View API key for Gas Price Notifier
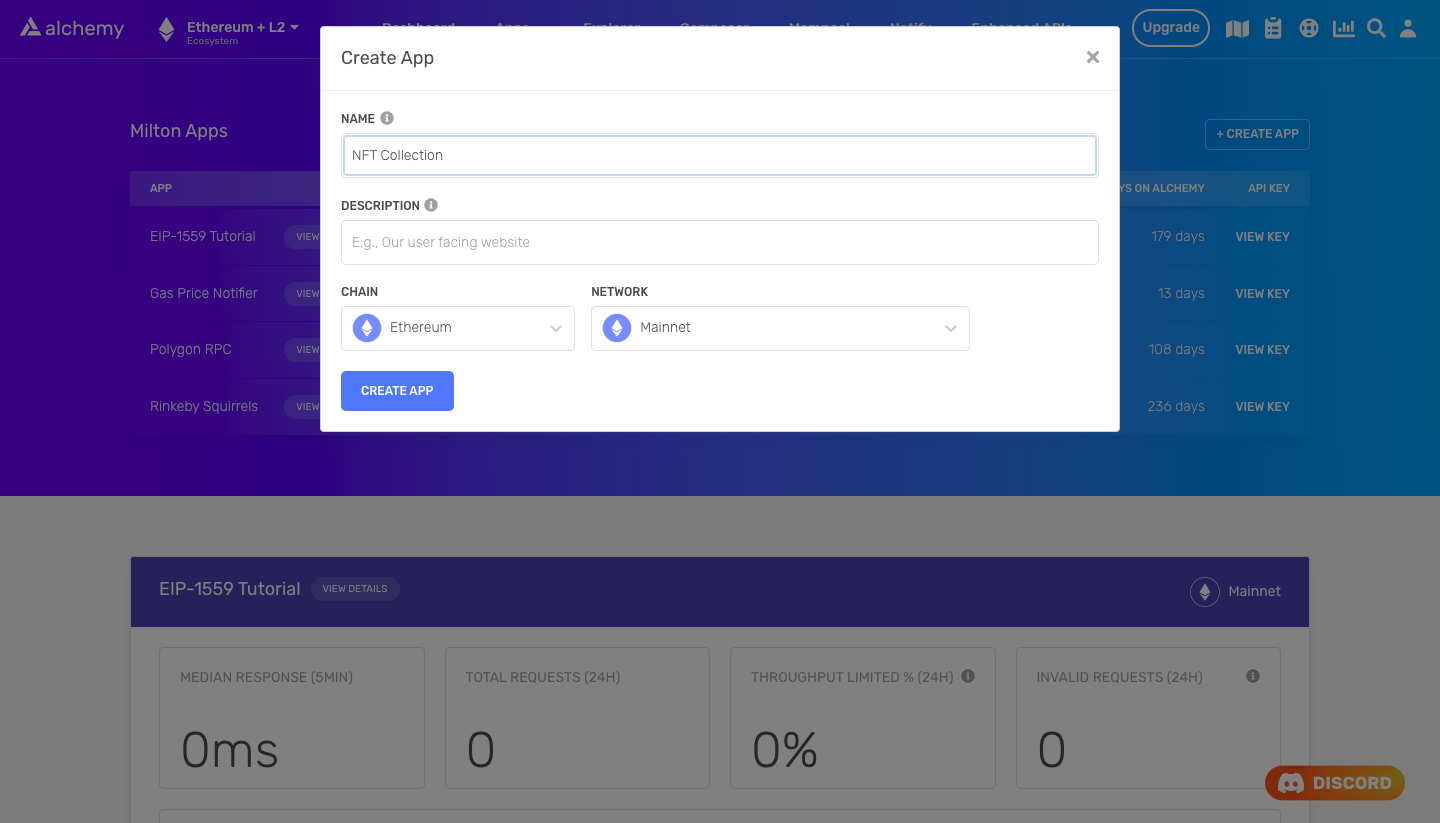Image resolution: width=1440 pixels, height=823 pixels. [x=1262, y=294]
